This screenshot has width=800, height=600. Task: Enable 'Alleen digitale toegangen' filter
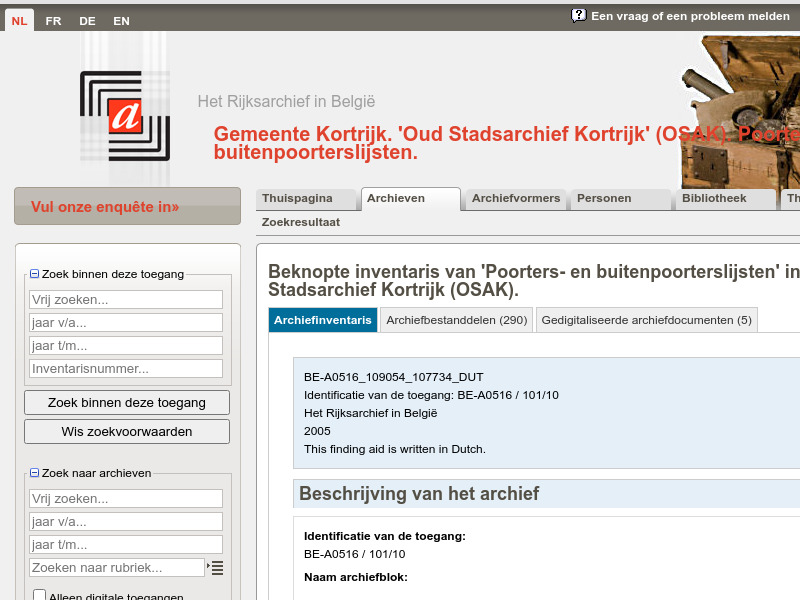click(x=39, y=595)
